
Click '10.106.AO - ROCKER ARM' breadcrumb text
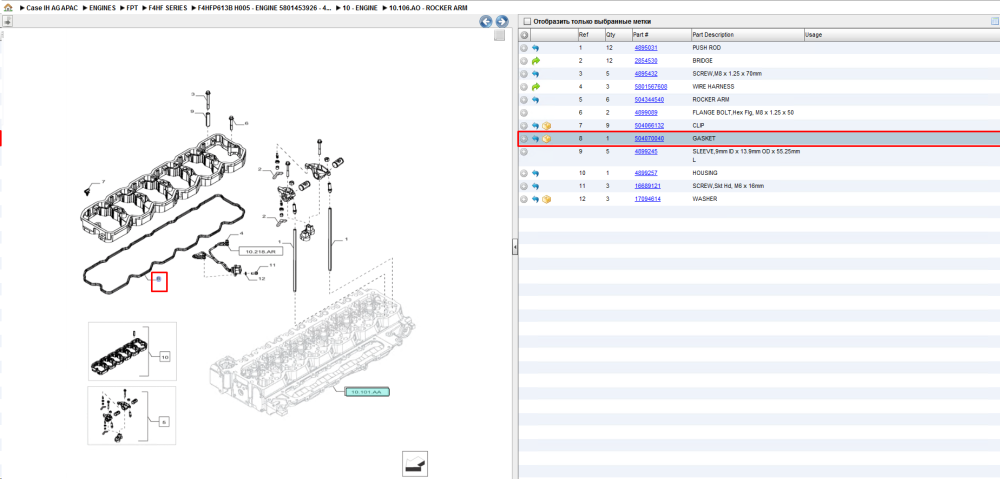point(428,8)
